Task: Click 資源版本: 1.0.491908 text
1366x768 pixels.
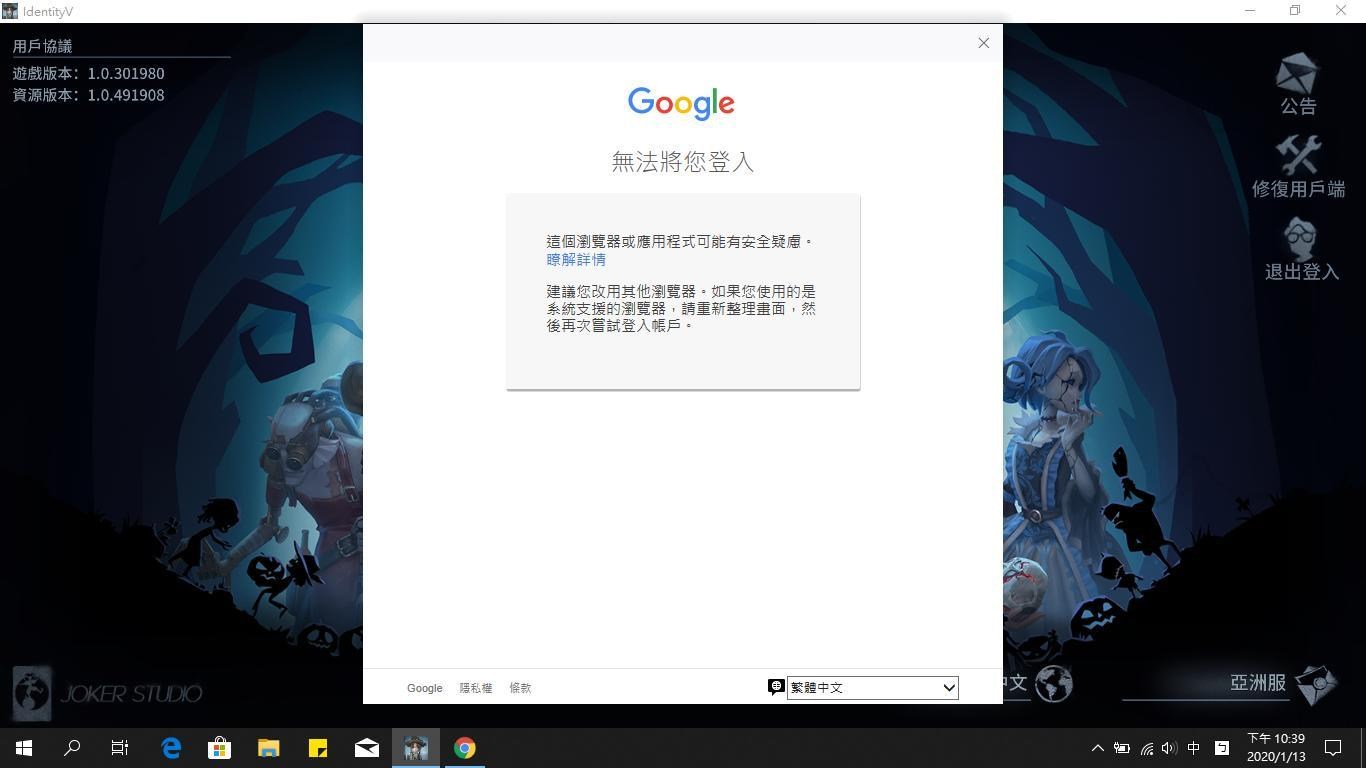Action: (x=88, y=95)
